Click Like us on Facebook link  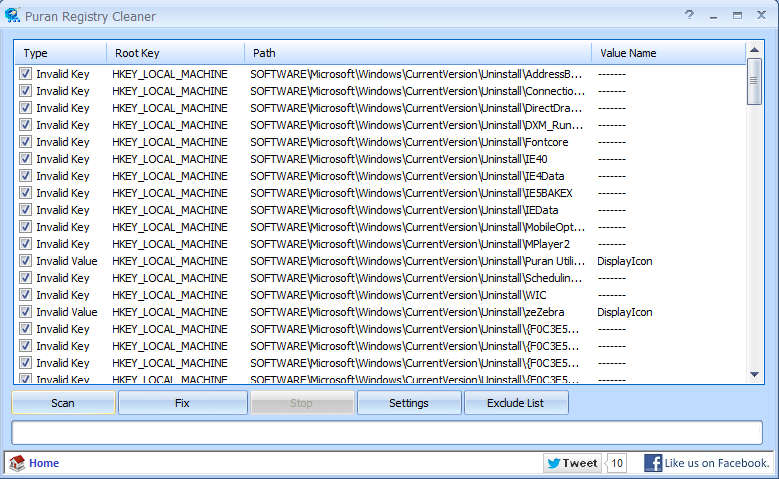click(716, 463)
